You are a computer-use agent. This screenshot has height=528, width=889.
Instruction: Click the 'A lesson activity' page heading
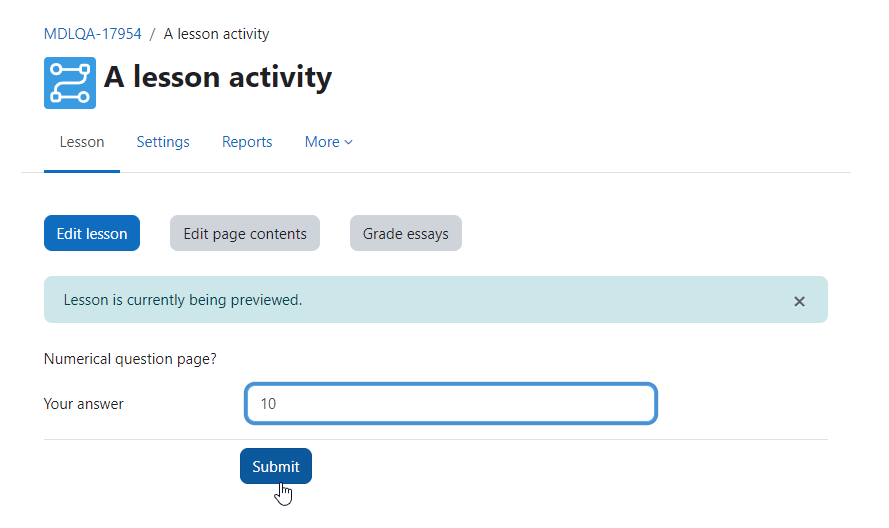218,77
